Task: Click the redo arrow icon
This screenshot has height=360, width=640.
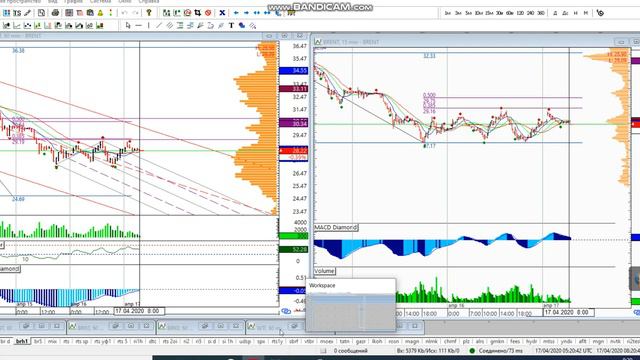Action: point(135,13)
